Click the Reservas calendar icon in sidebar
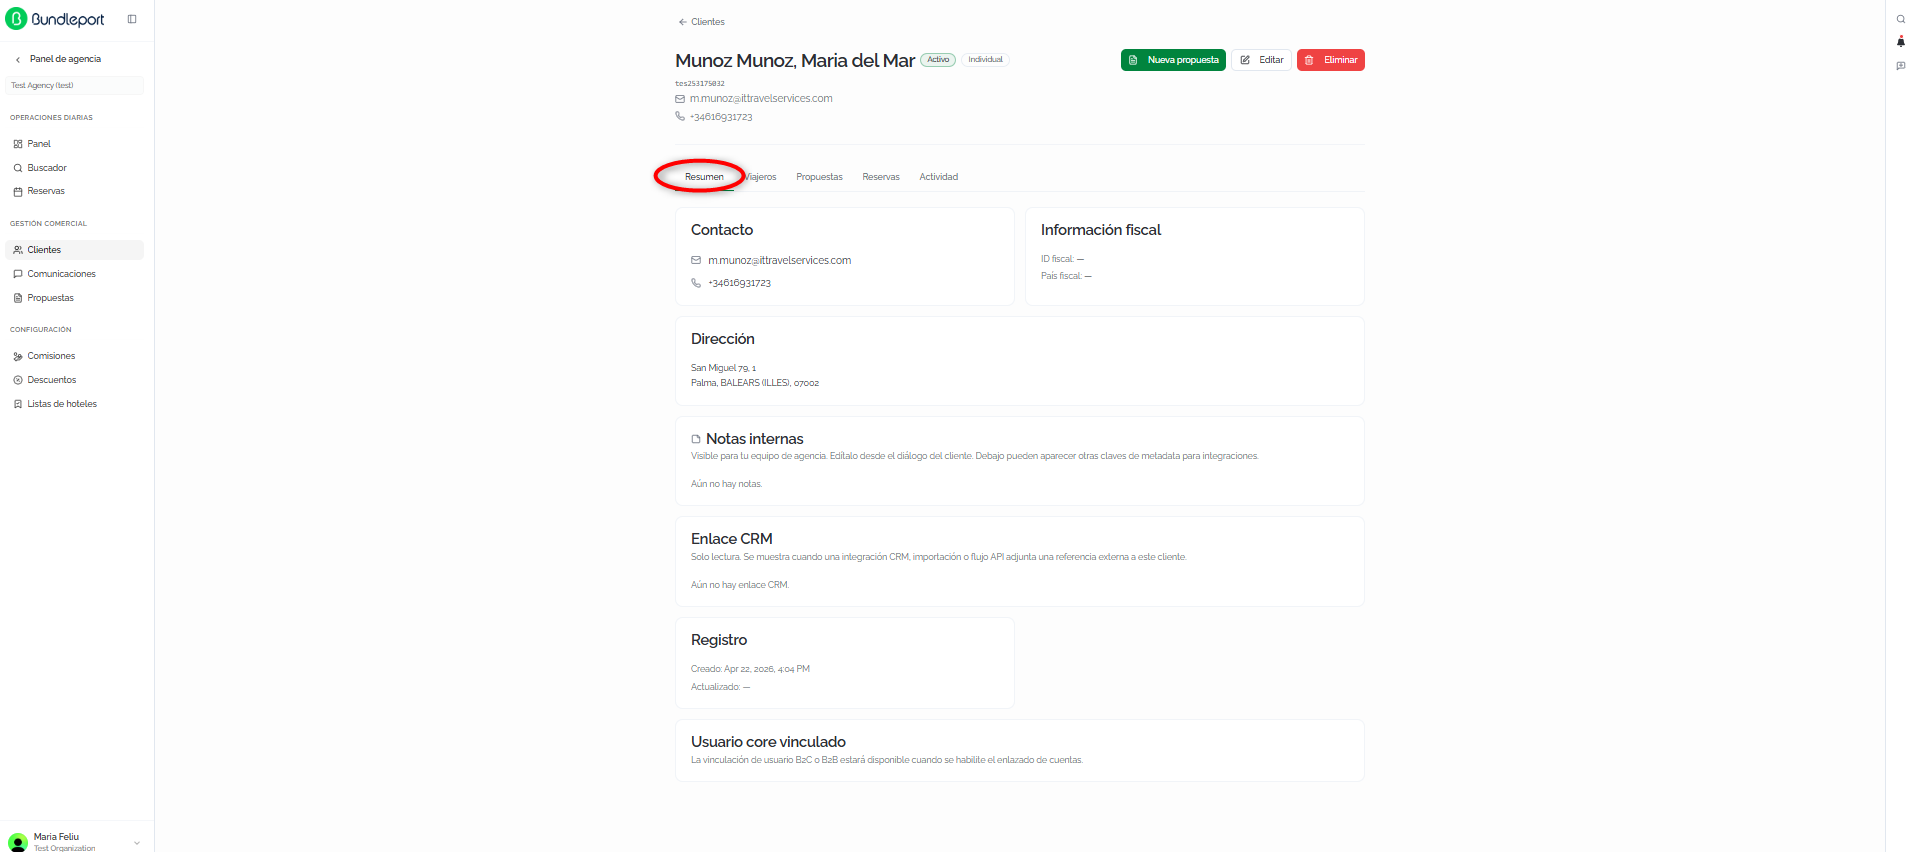This screenshot has width=1908, height=852. pos(18,191)
